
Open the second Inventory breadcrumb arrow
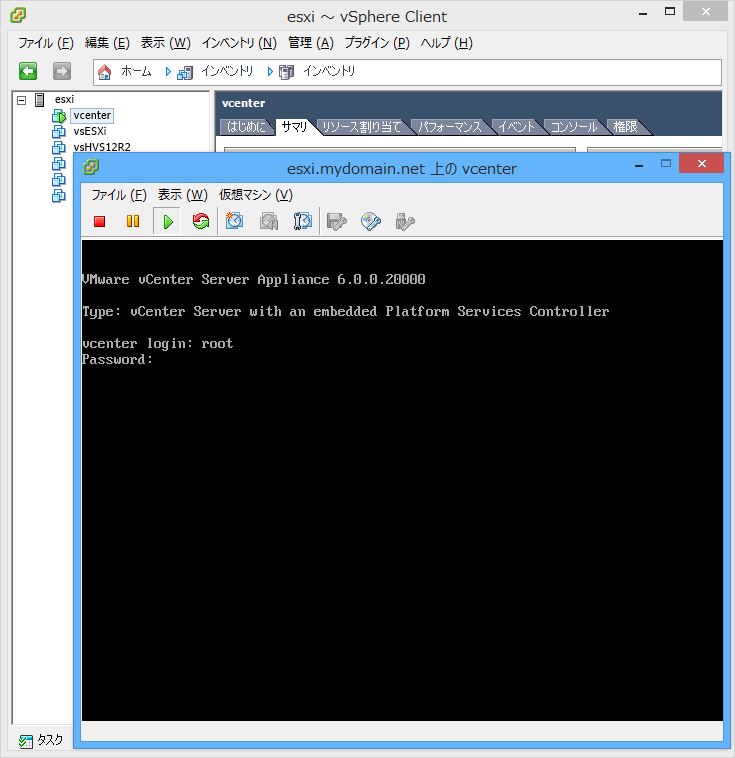[270, 72]
